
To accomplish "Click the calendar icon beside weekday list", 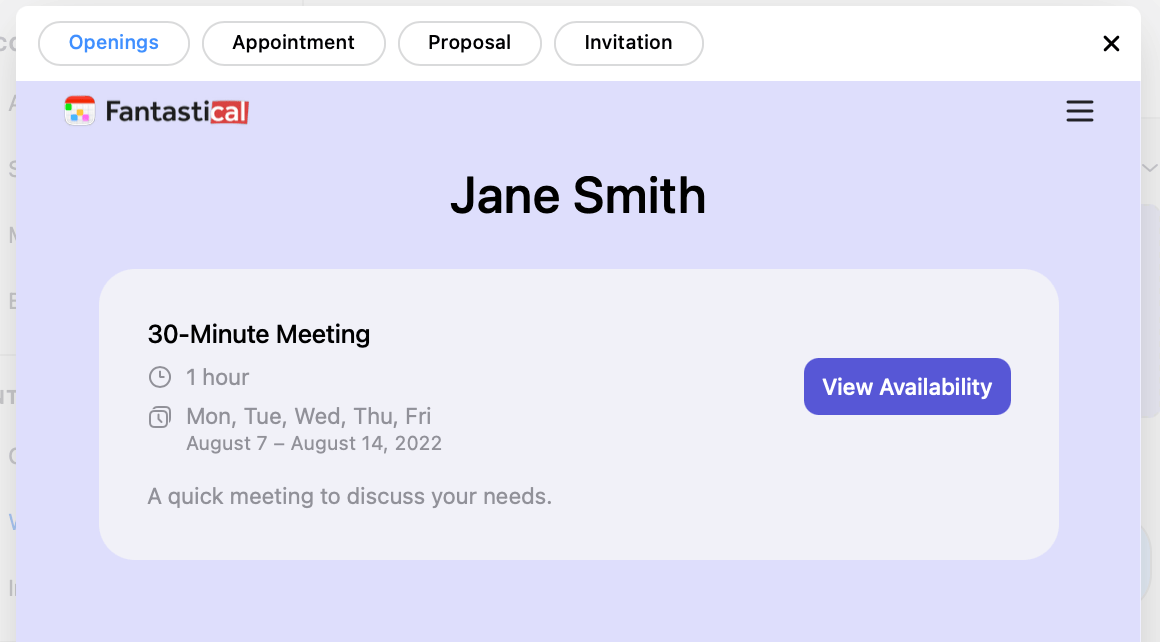I will 159,417.
